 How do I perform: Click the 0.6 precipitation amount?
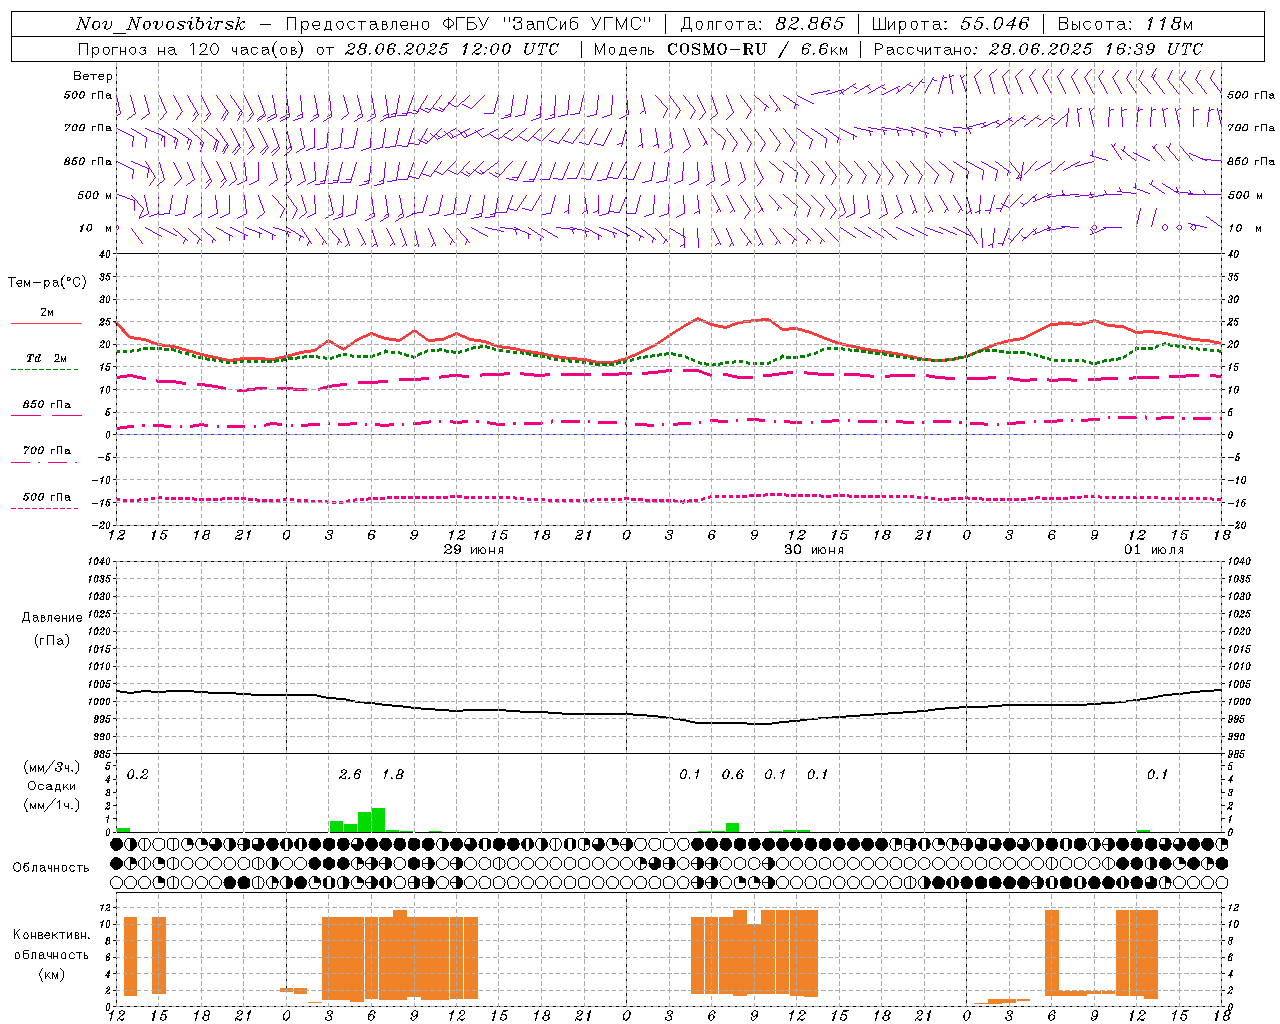[x=733, y=774]
